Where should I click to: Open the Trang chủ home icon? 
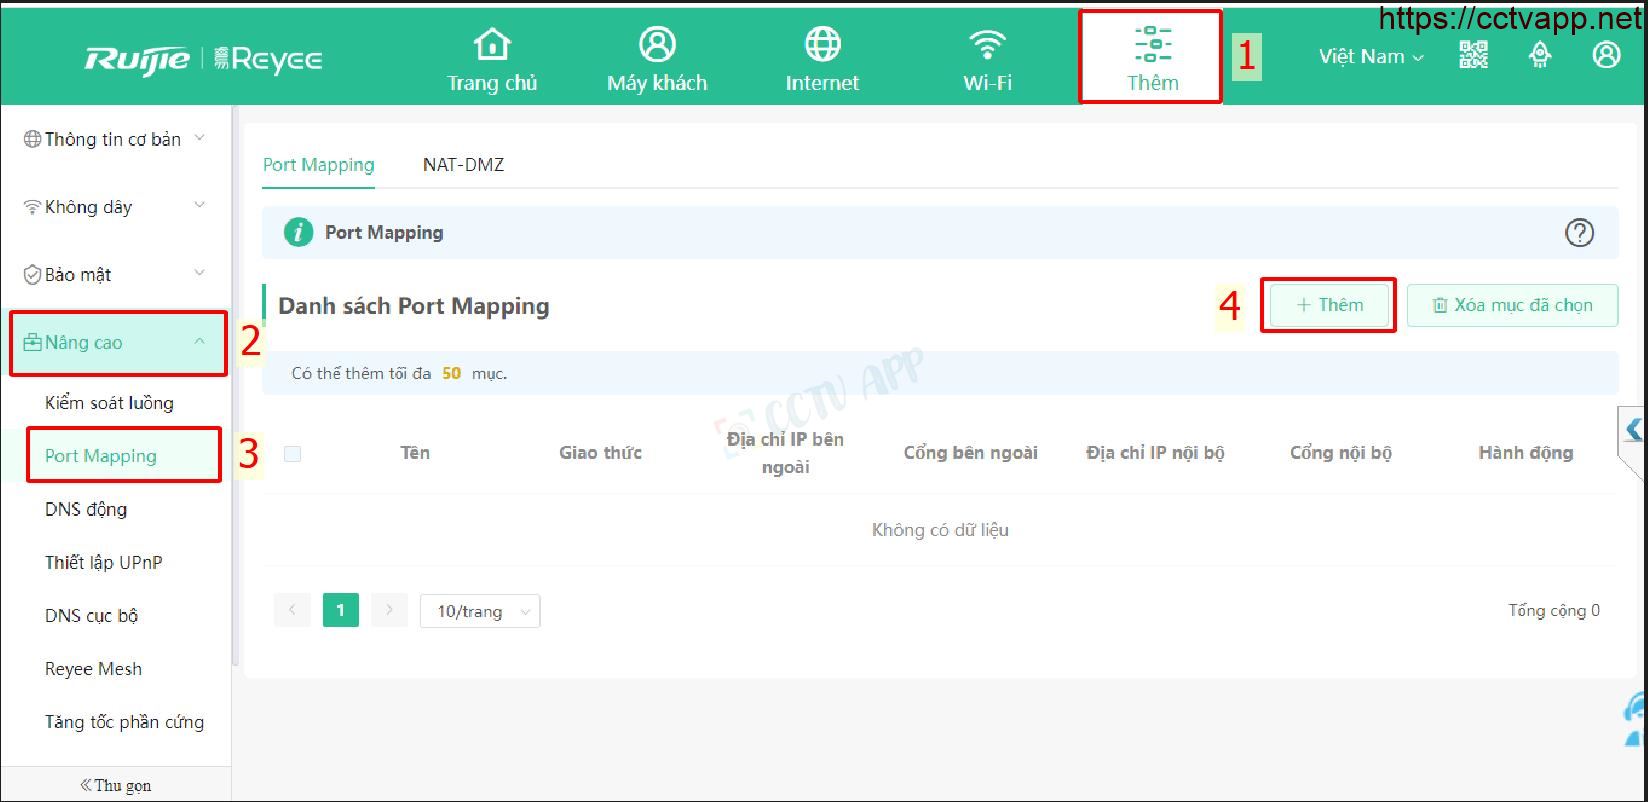pos(492,45)
